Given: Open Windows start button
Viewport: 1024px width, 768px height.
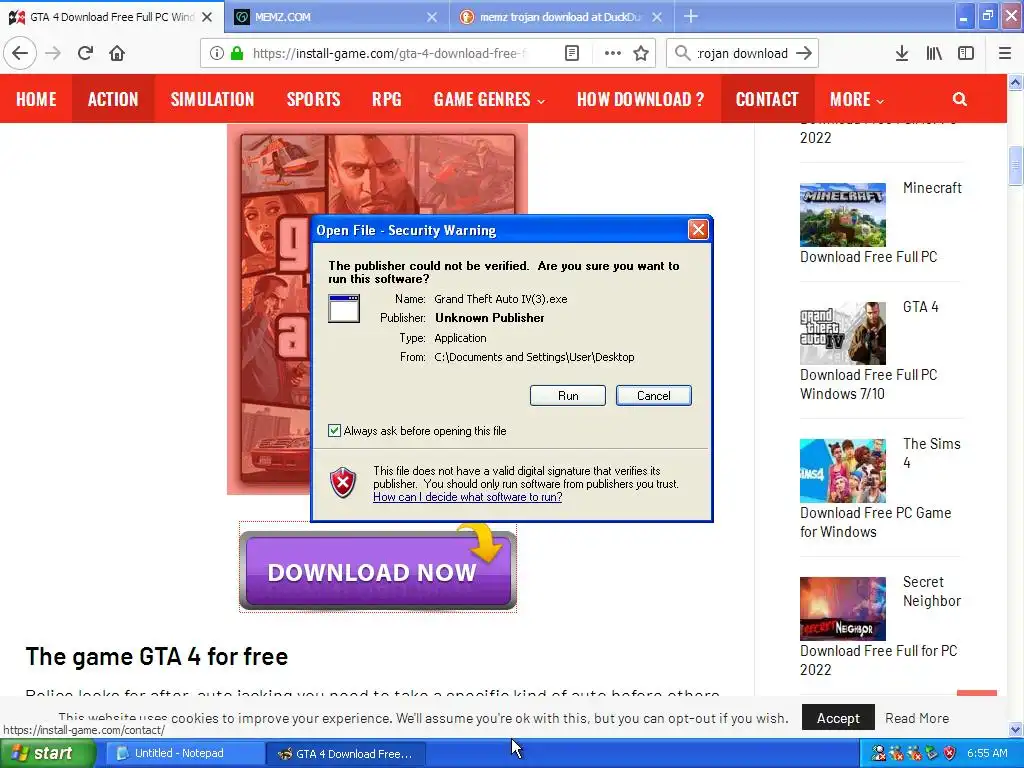Looking at the screenshot, I should 47,753.
